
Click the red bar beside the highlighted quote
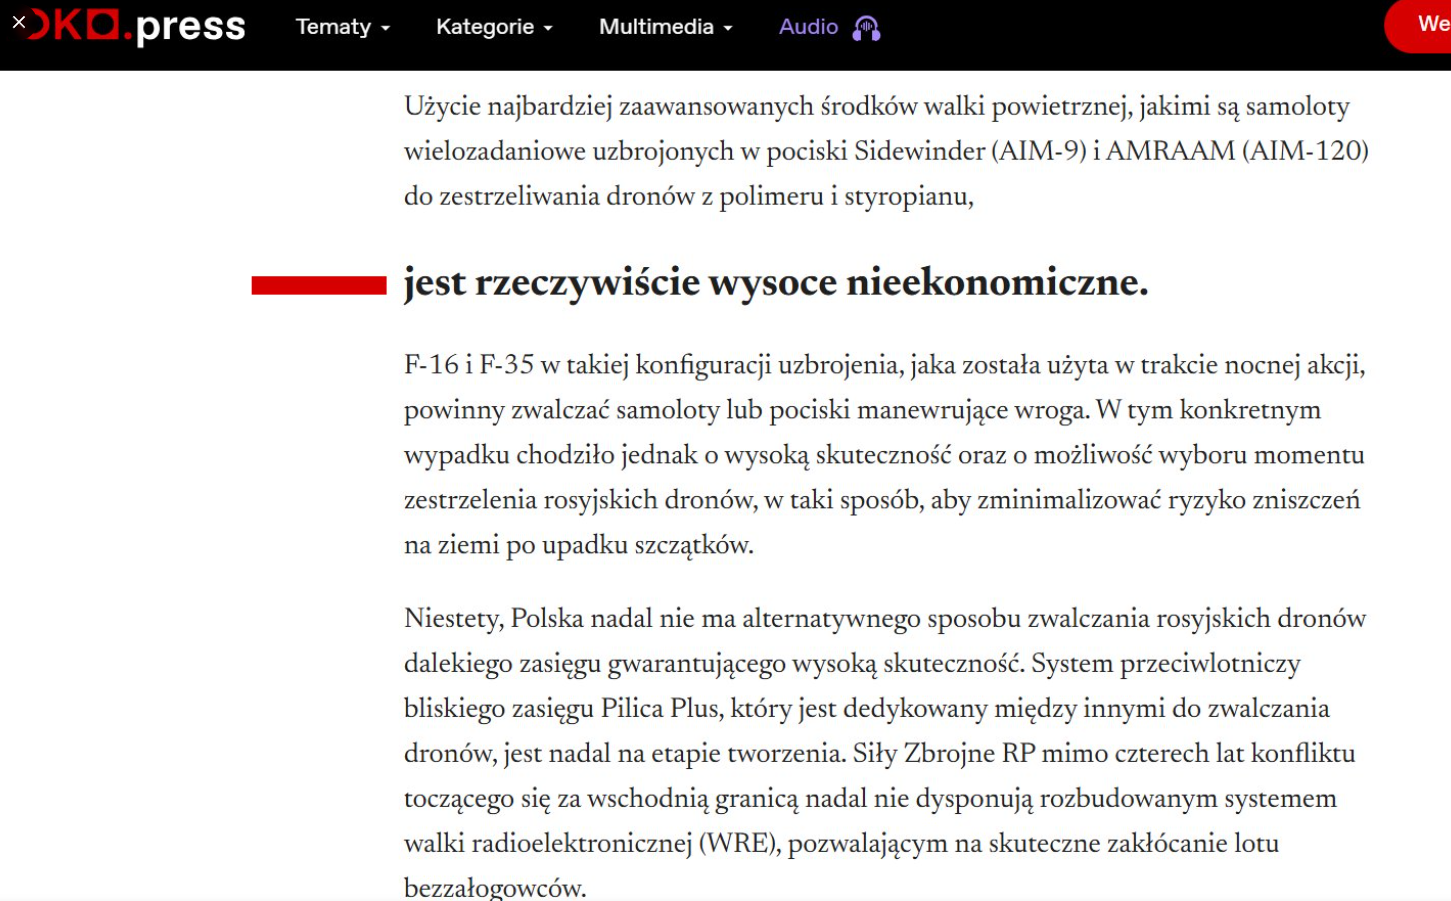[x=318, y=286]
